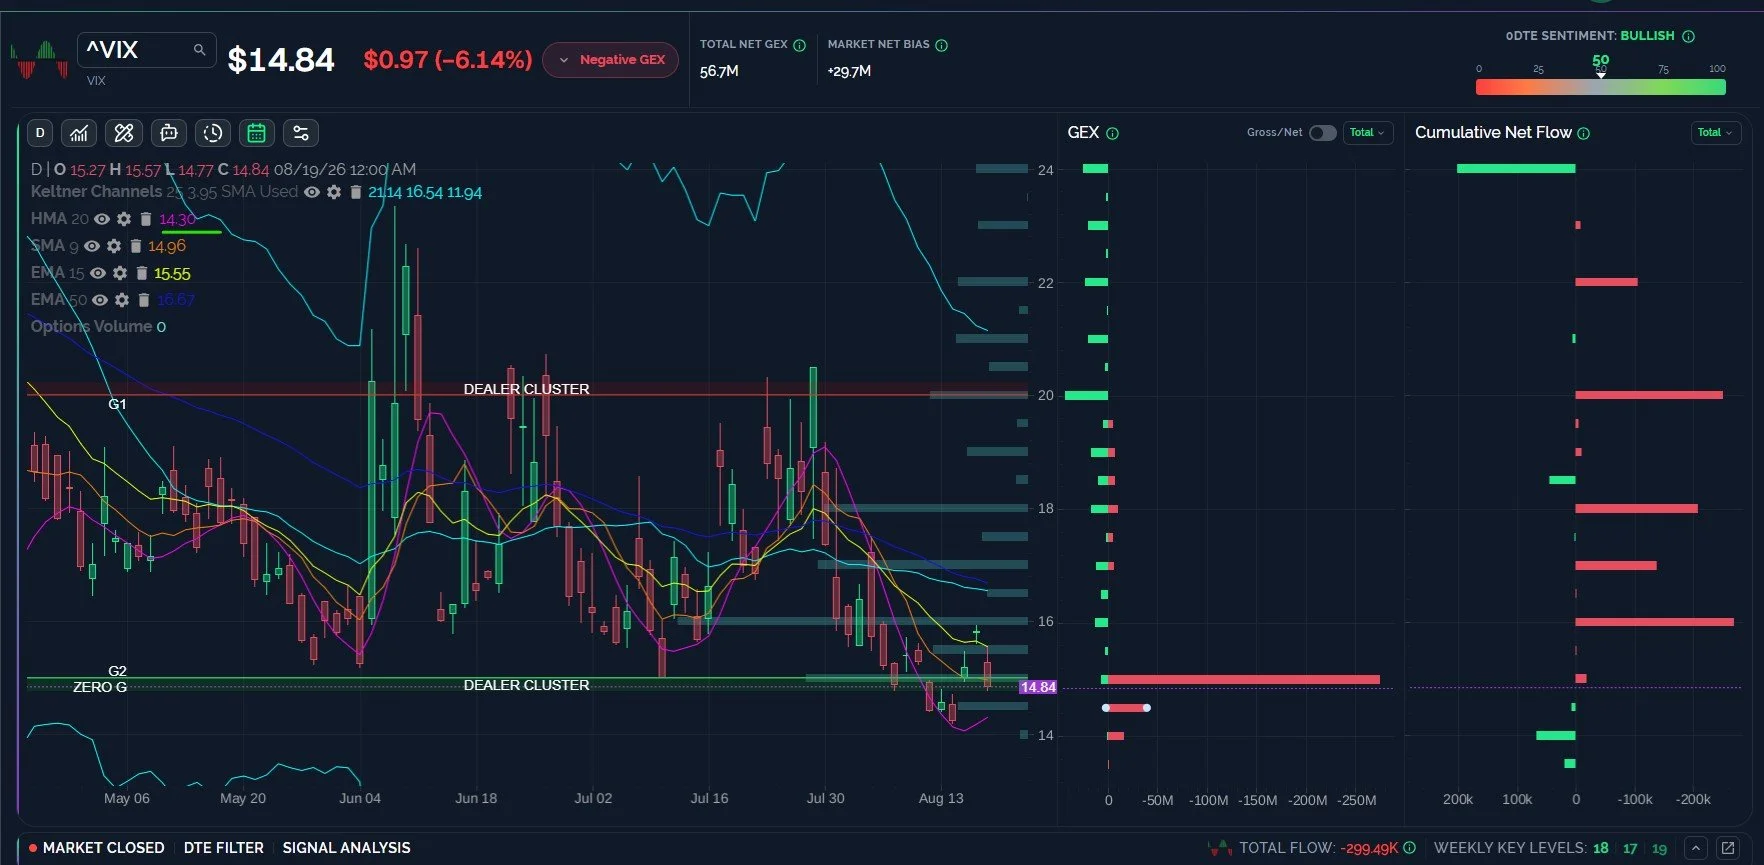Hide the Keltner Channels indicator
This screenshot has height=865, width=1764.
pyautogui.click(x=312, y=192)
